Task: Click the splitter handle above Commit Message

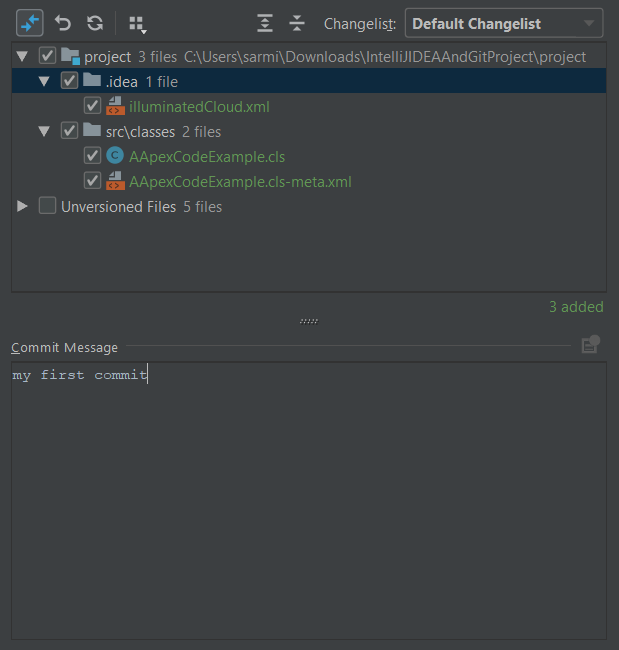Action: 309,321
